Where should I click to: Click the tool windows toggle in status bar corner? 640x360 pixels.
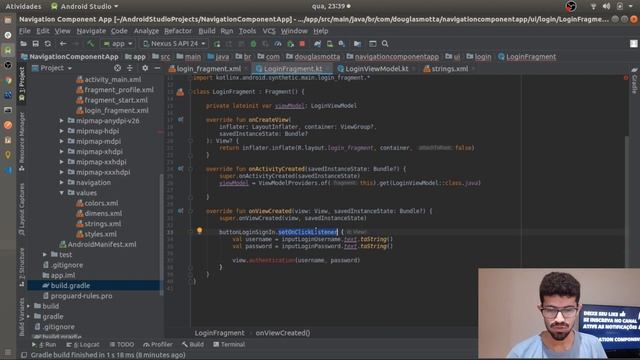24,355
